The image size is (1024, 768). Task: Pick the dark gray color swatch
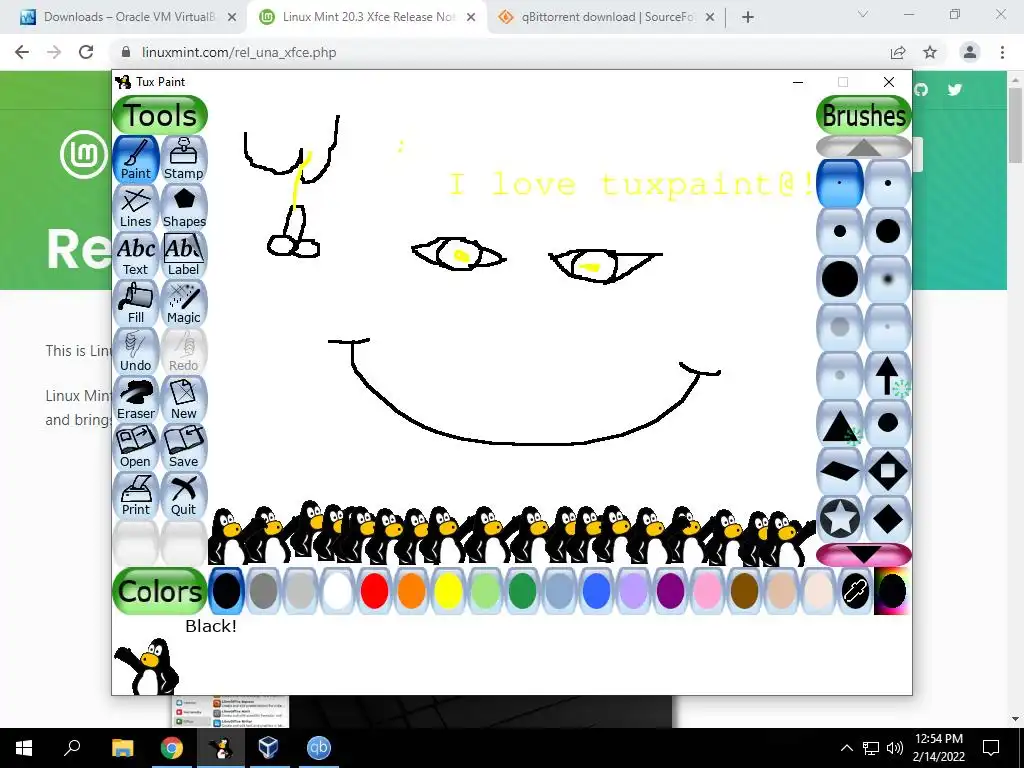click(x=264, y=591)
